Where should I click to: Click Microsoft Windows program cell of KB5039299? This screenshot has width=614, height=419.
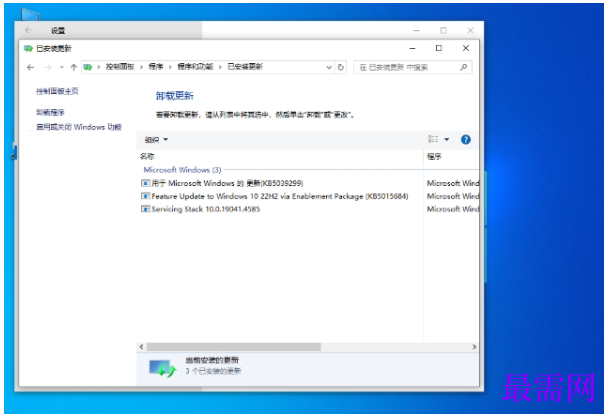[x=453, y=183]
